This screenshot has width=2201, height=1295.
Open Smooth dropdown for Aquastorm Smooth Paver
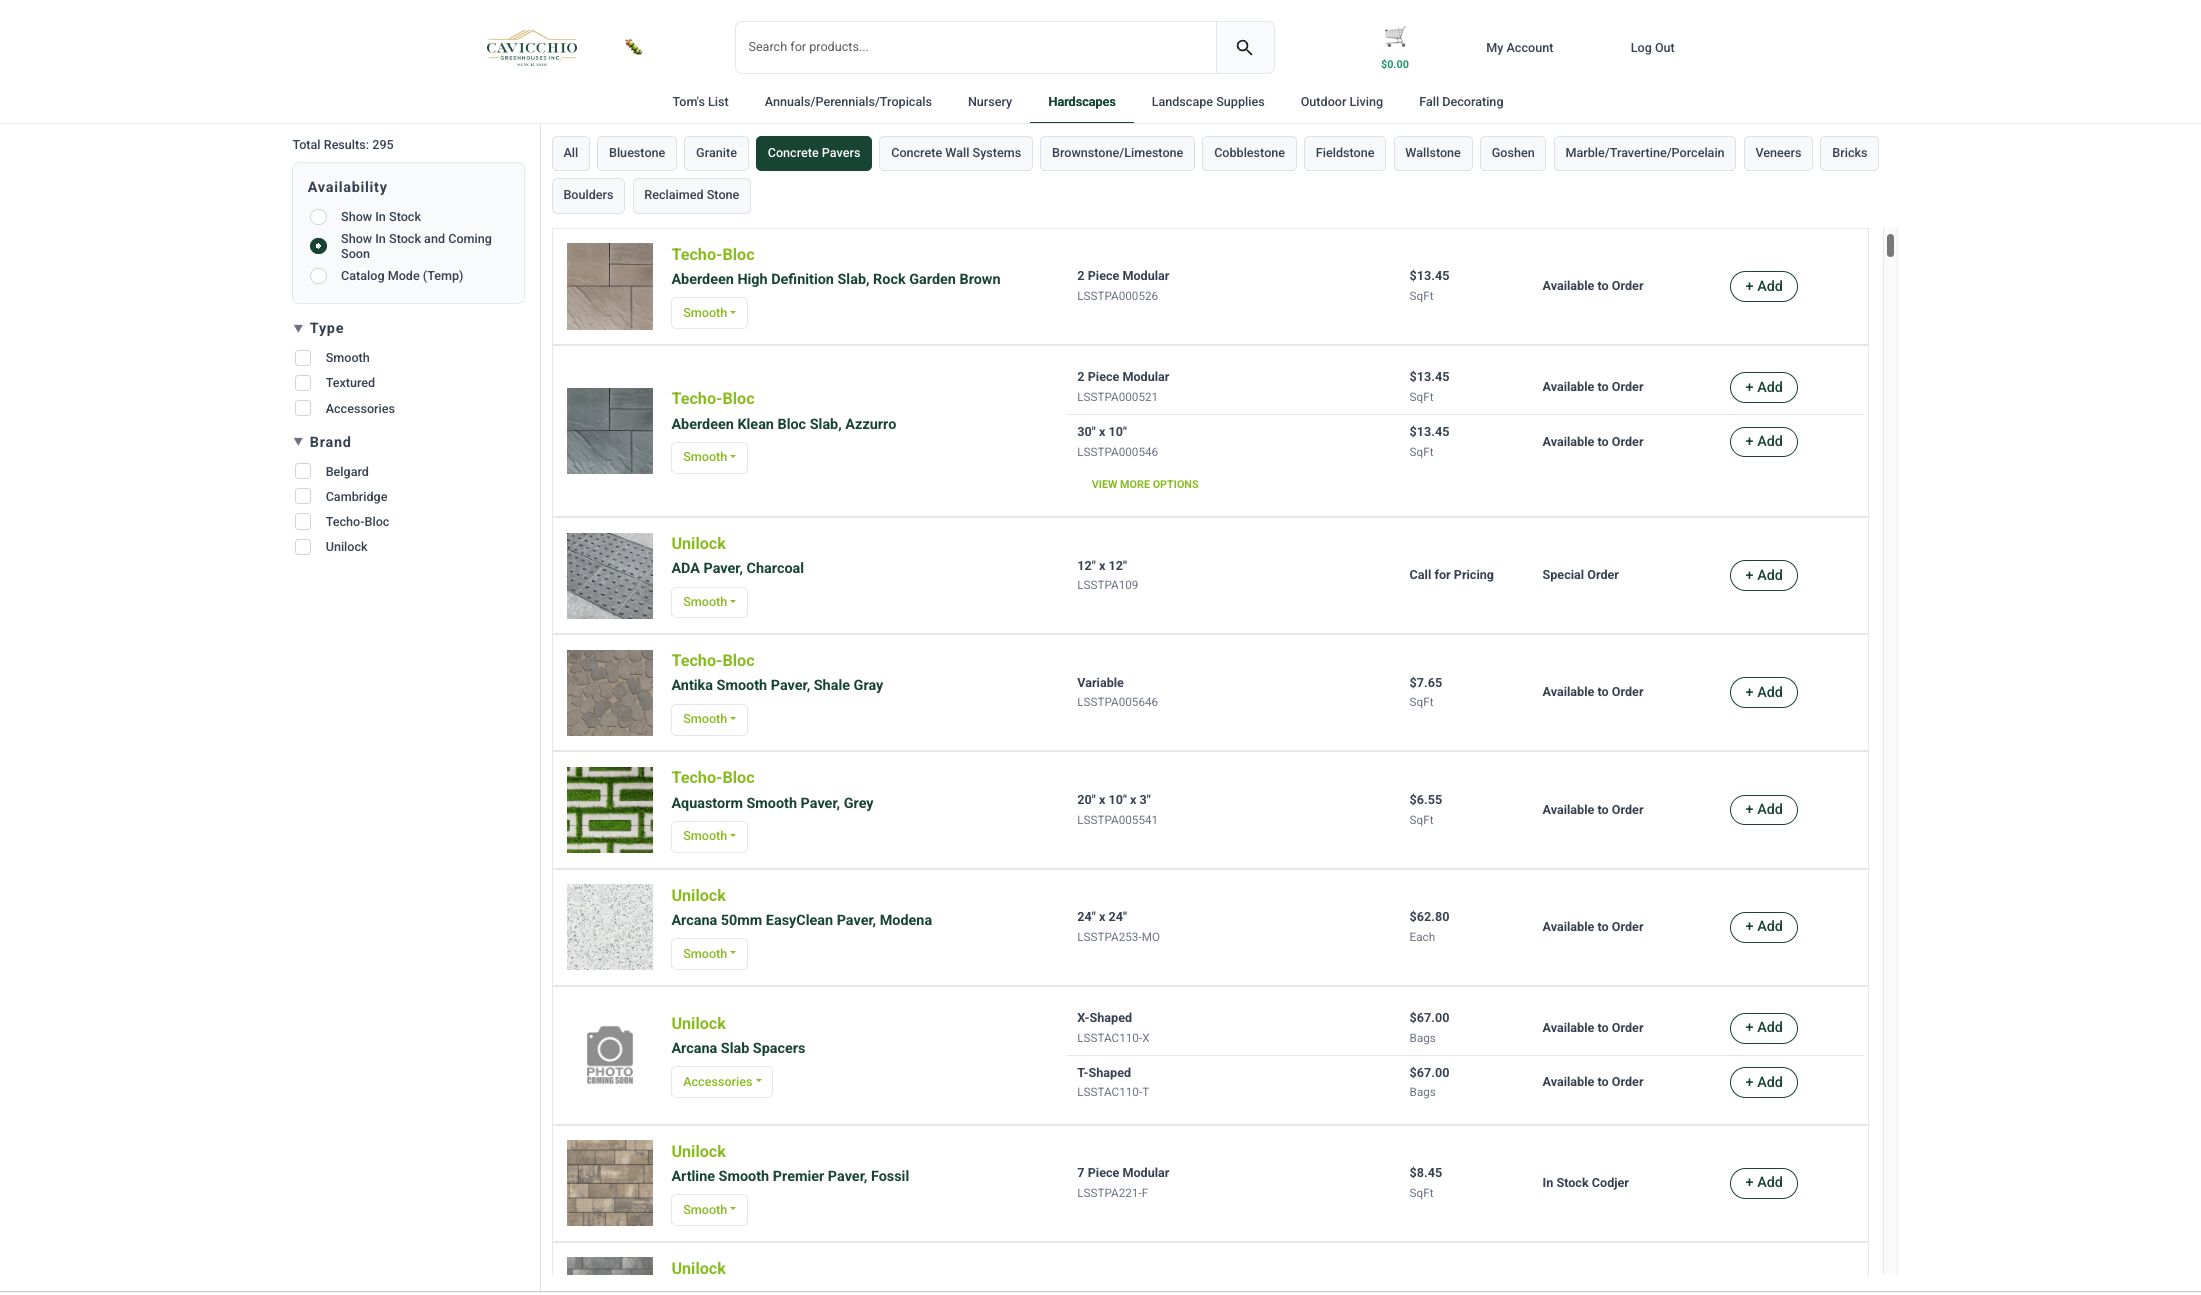pos(709,836)
